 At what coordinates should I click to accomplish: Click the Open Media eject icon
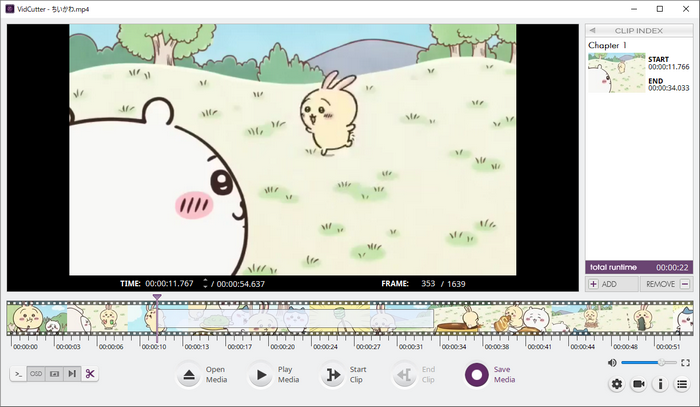click(x=190, y=375)
